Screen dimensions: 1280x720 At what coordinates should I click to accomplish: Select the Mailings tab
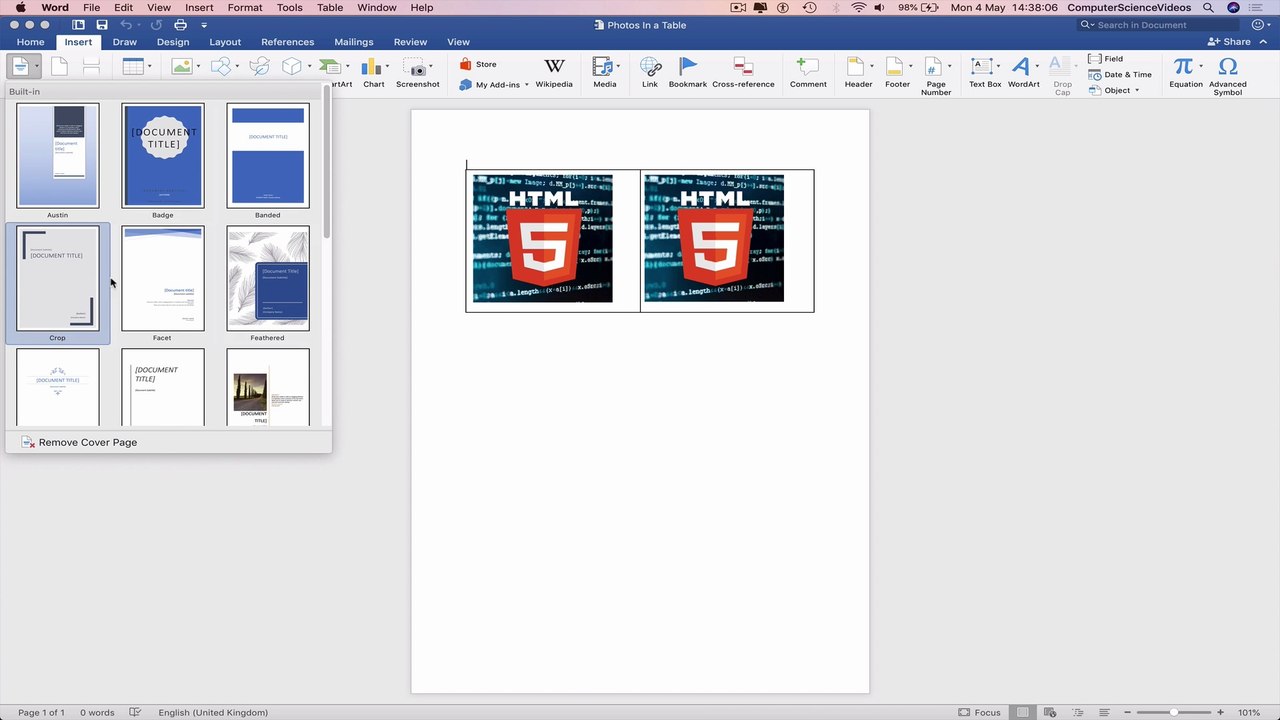tap(354, 42)
